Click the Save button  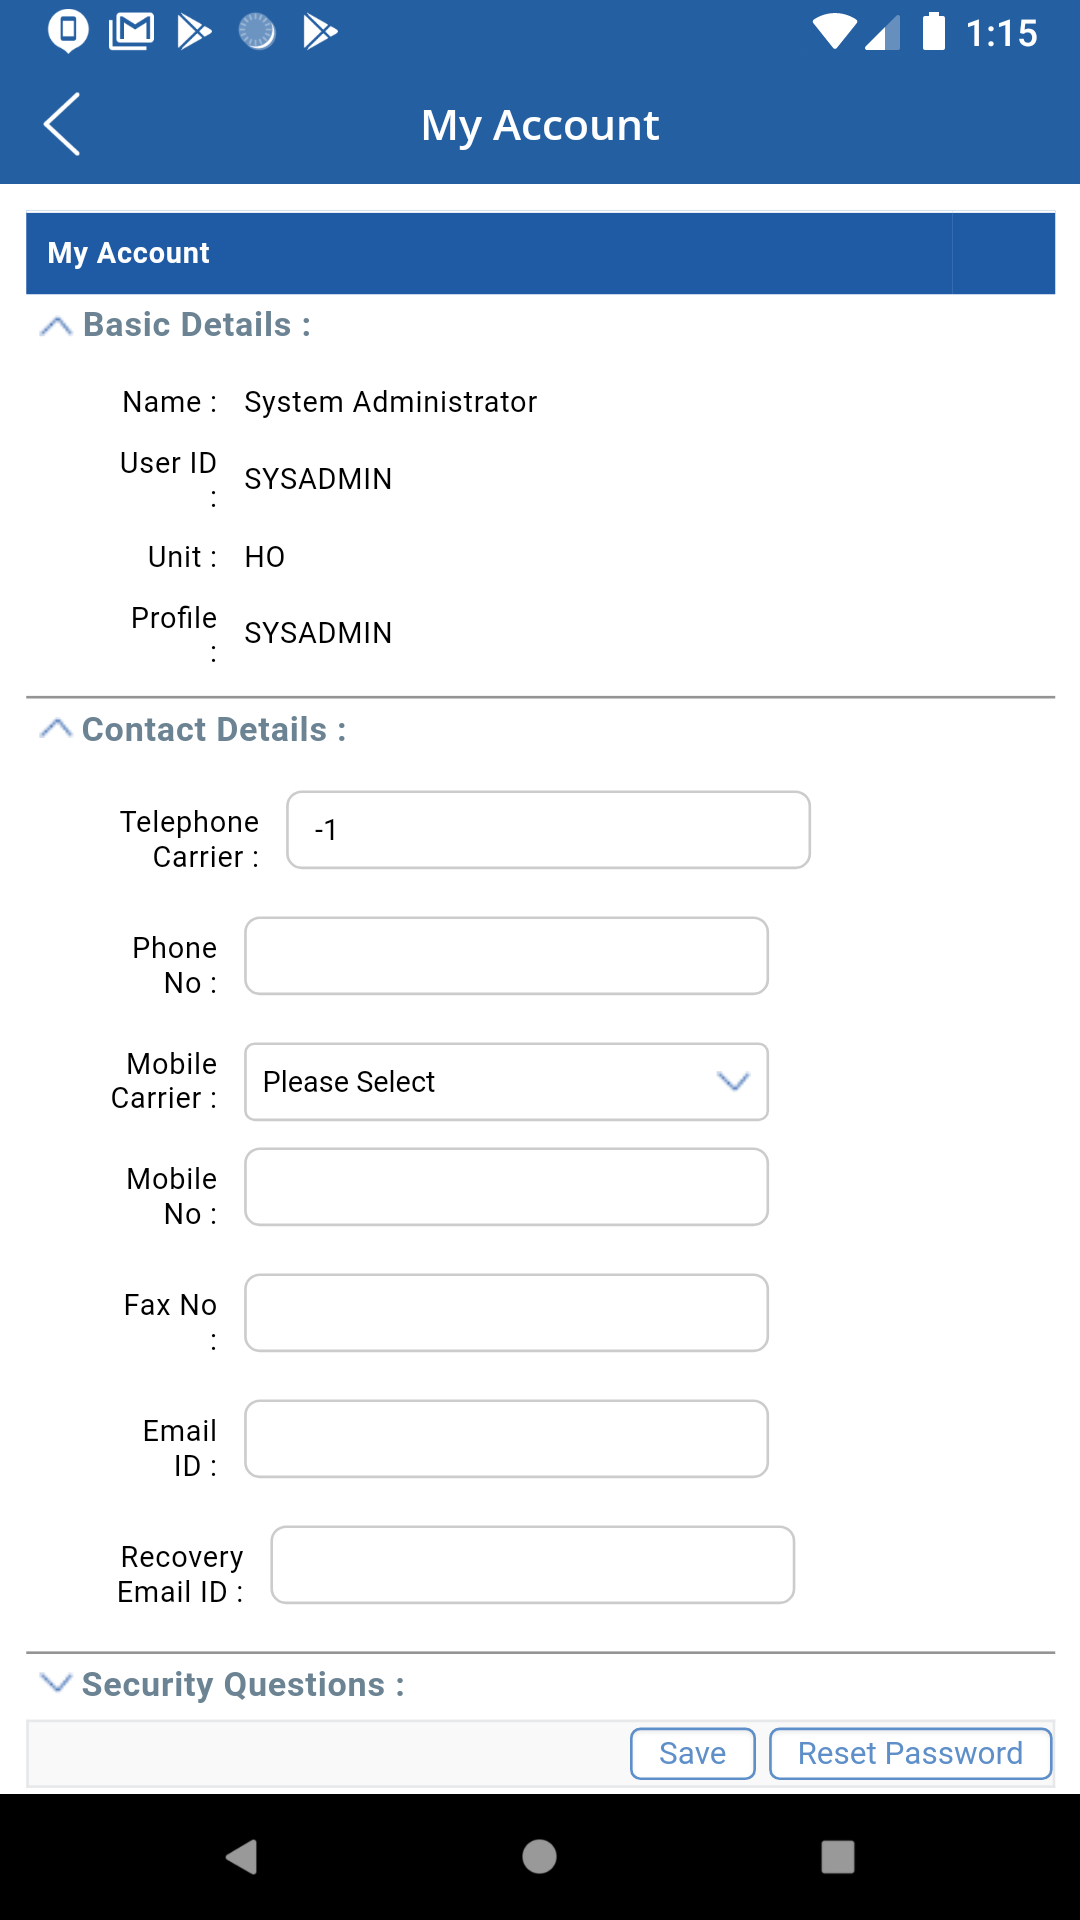click(x=693, y=1754)
